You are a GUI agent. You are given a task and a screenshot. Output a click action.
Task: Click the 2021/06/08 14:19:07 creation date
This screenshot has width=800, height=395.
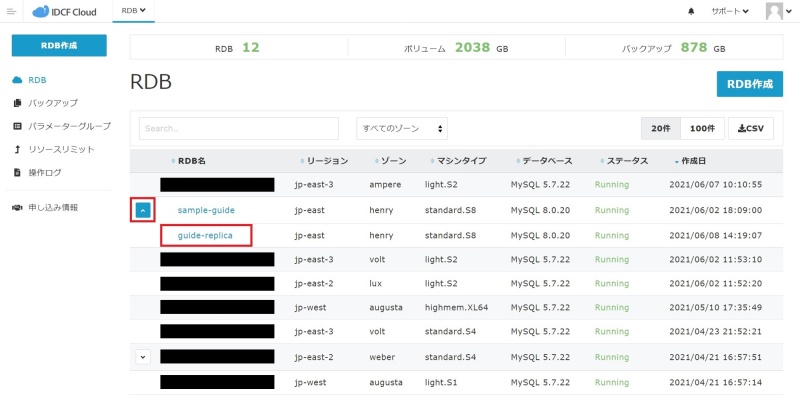715,235
